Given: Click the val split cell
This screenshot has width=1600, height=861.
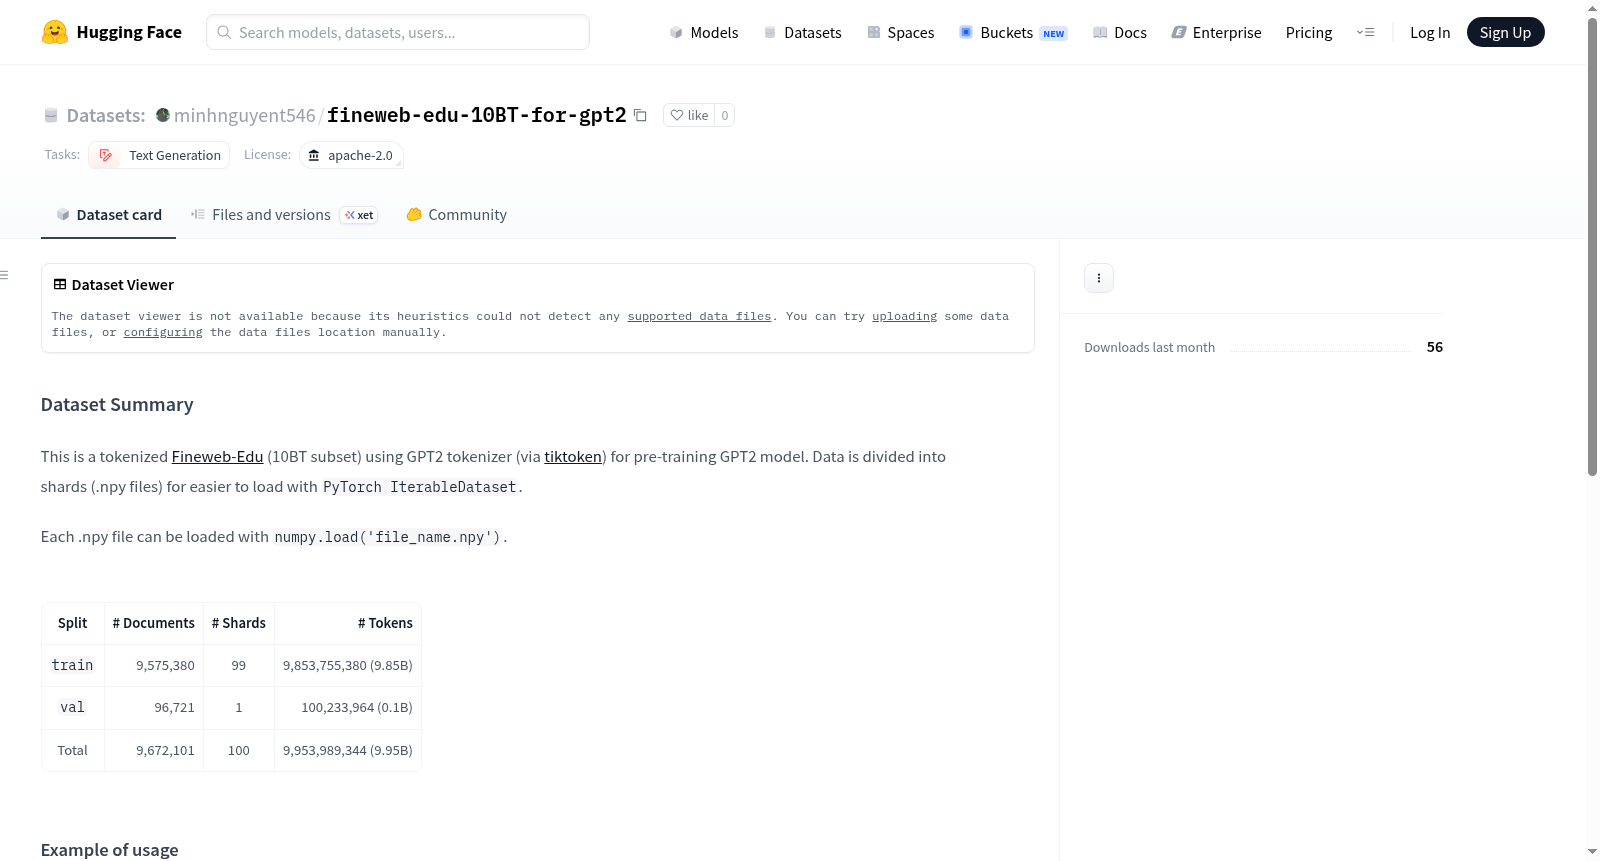Looking at the screenshot, I should point(72,707).
